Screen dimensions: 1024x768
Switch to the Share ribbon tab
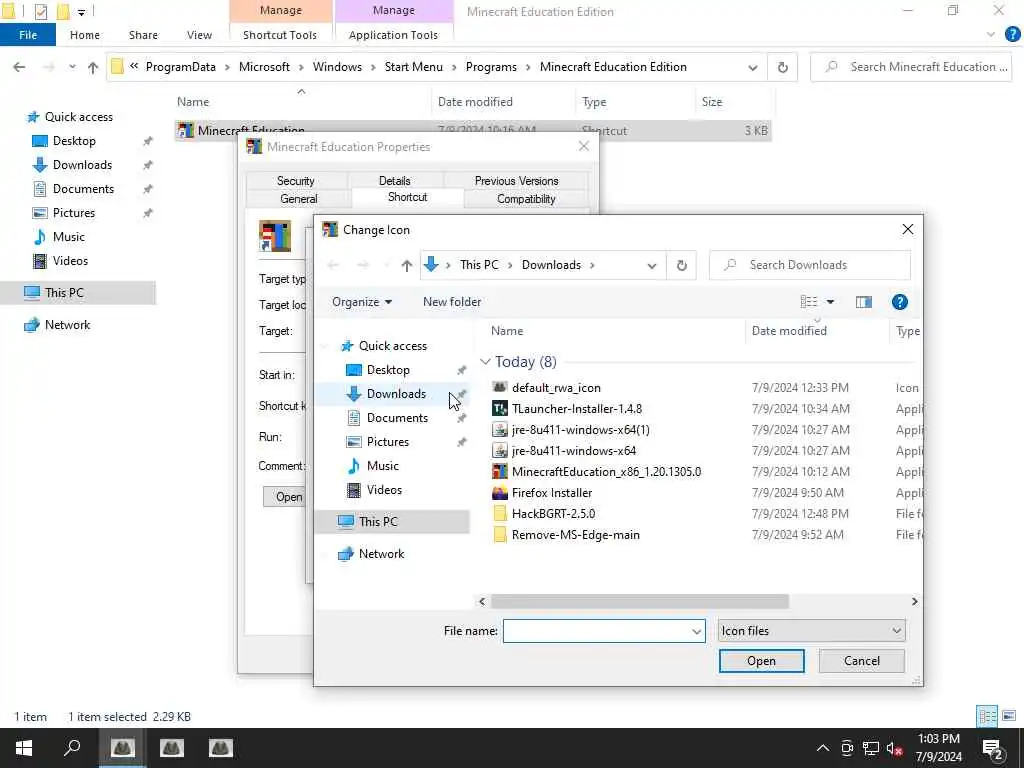point(143,35)
